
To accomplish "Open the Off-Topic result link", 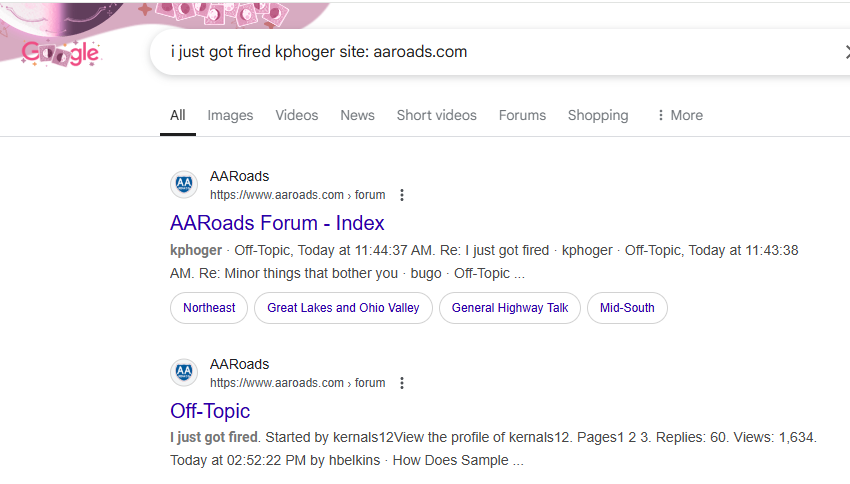I will point(210,411).
